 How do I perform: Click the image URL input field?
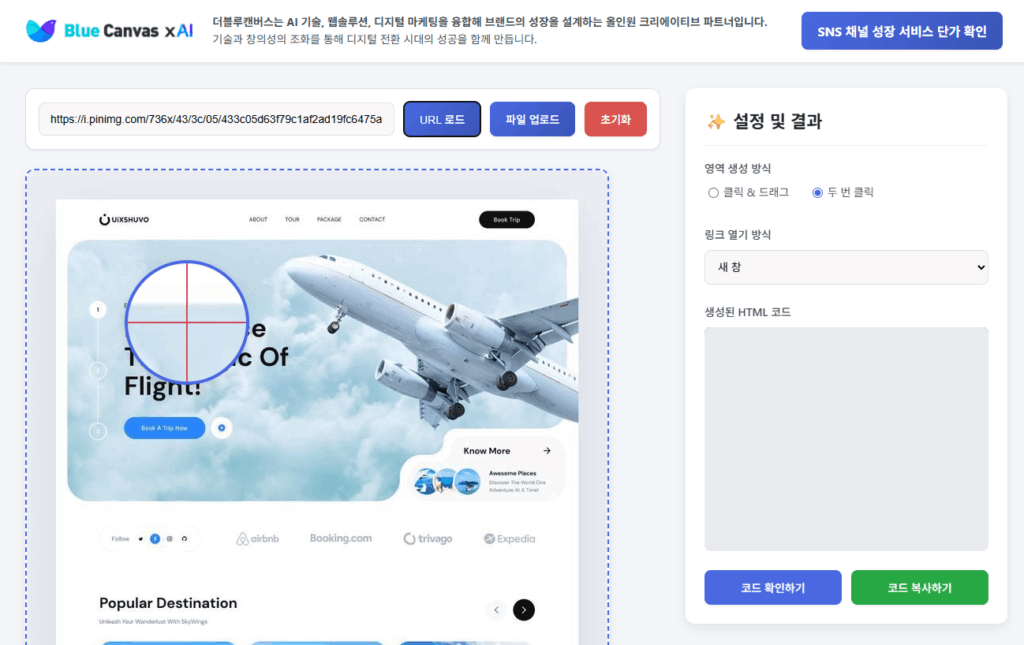[216, 119]
